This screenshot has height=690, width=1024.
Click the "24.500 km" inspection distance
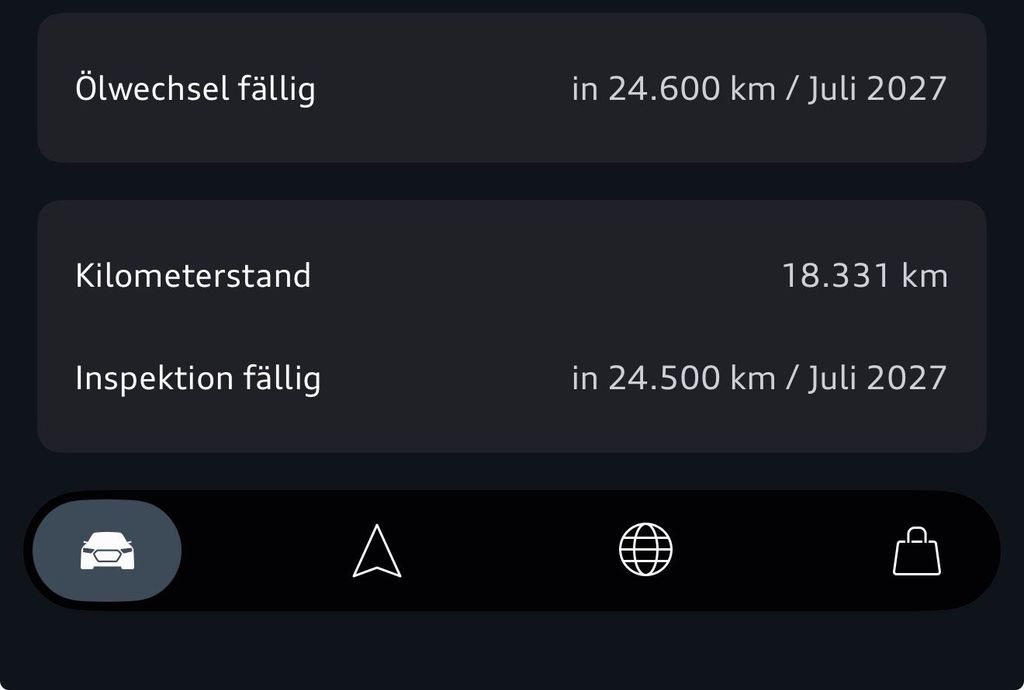692,378
